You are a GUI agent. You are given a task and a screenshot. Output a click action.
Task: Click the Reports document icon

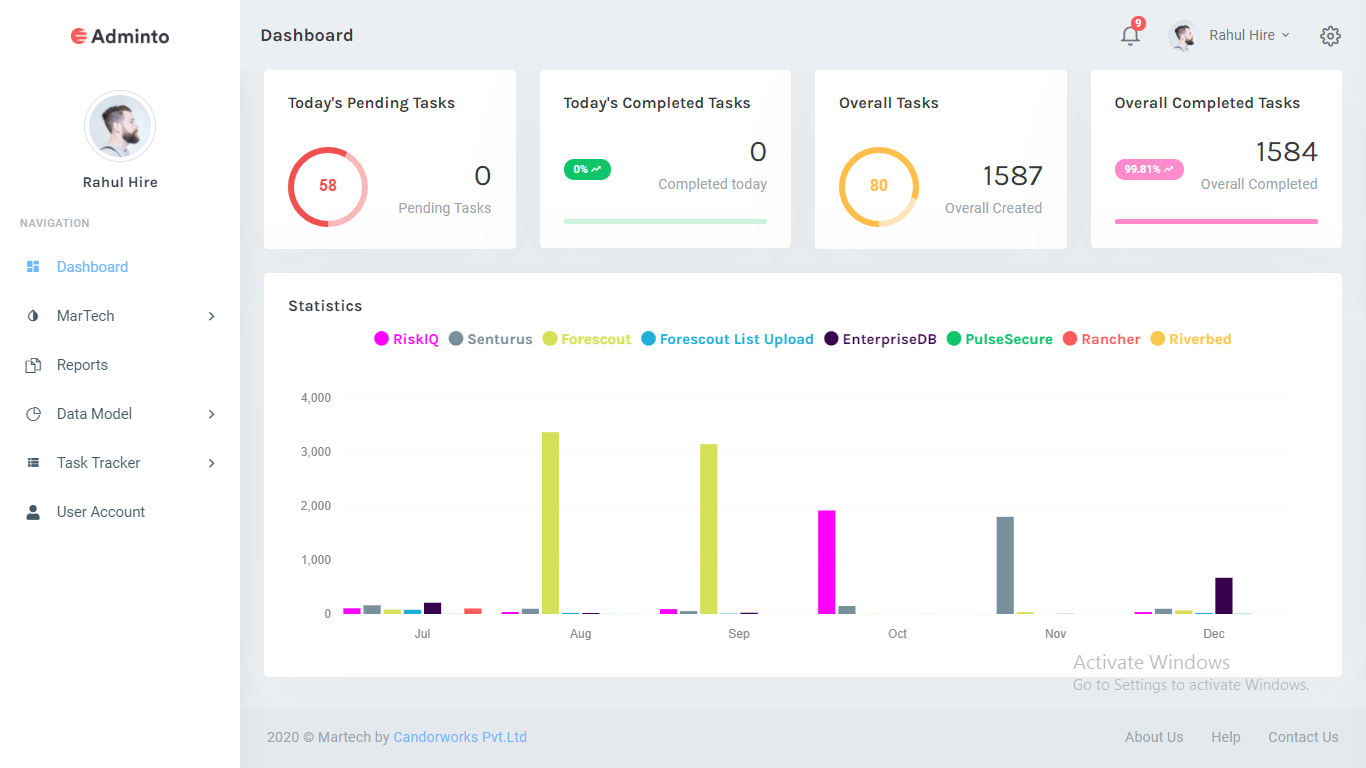(33, 365)
